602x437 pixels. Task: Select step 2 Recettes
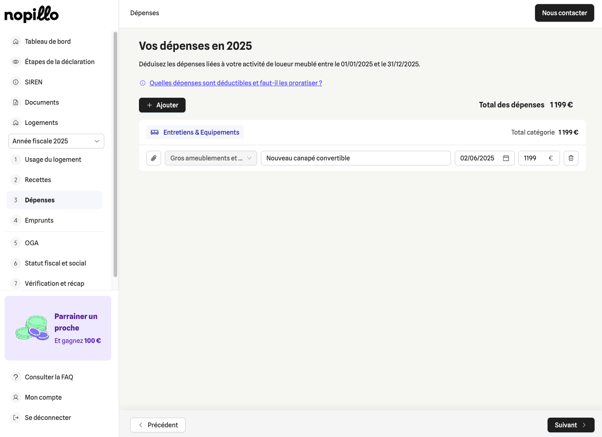[x=38, y=180]
